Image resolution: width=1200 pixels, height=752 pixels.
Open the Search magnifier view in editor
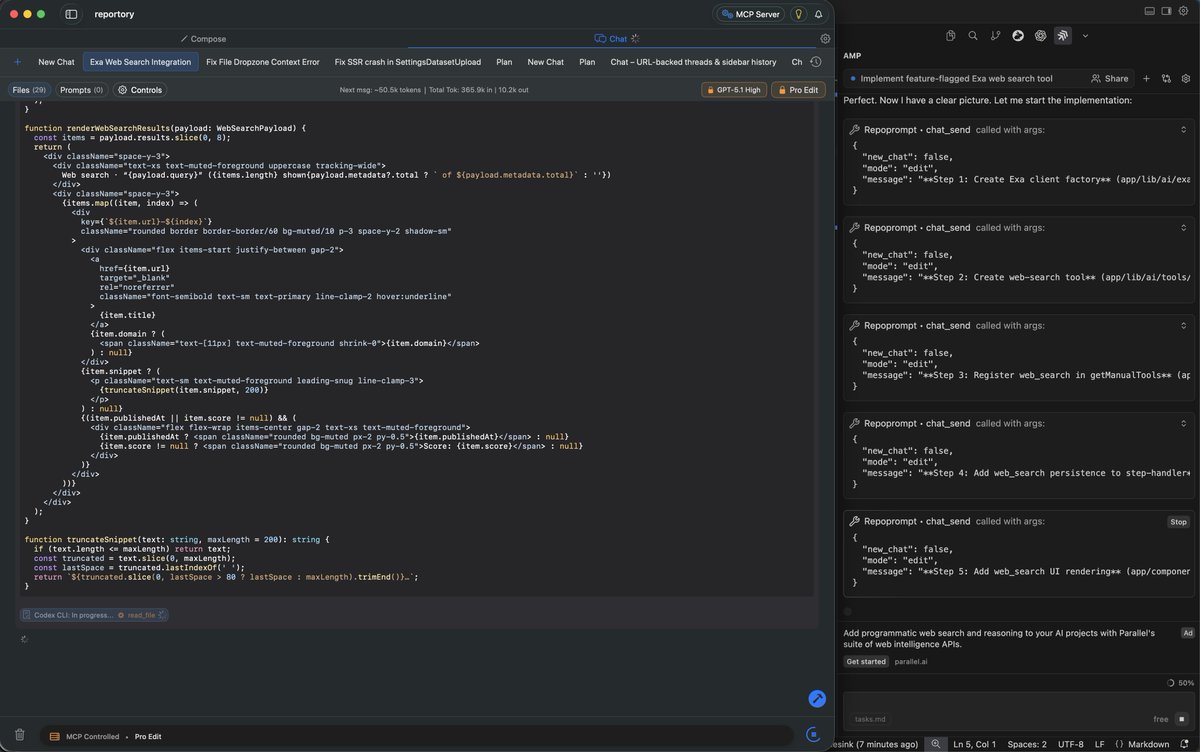[972, 36]
